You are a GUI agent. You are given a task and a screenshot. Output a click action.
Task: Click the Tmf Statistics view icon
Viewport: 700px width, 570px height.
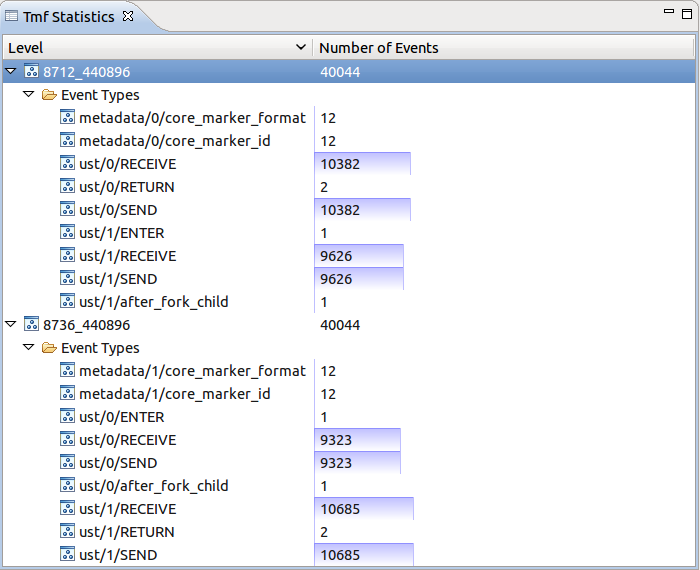click(x=12, y=17)
